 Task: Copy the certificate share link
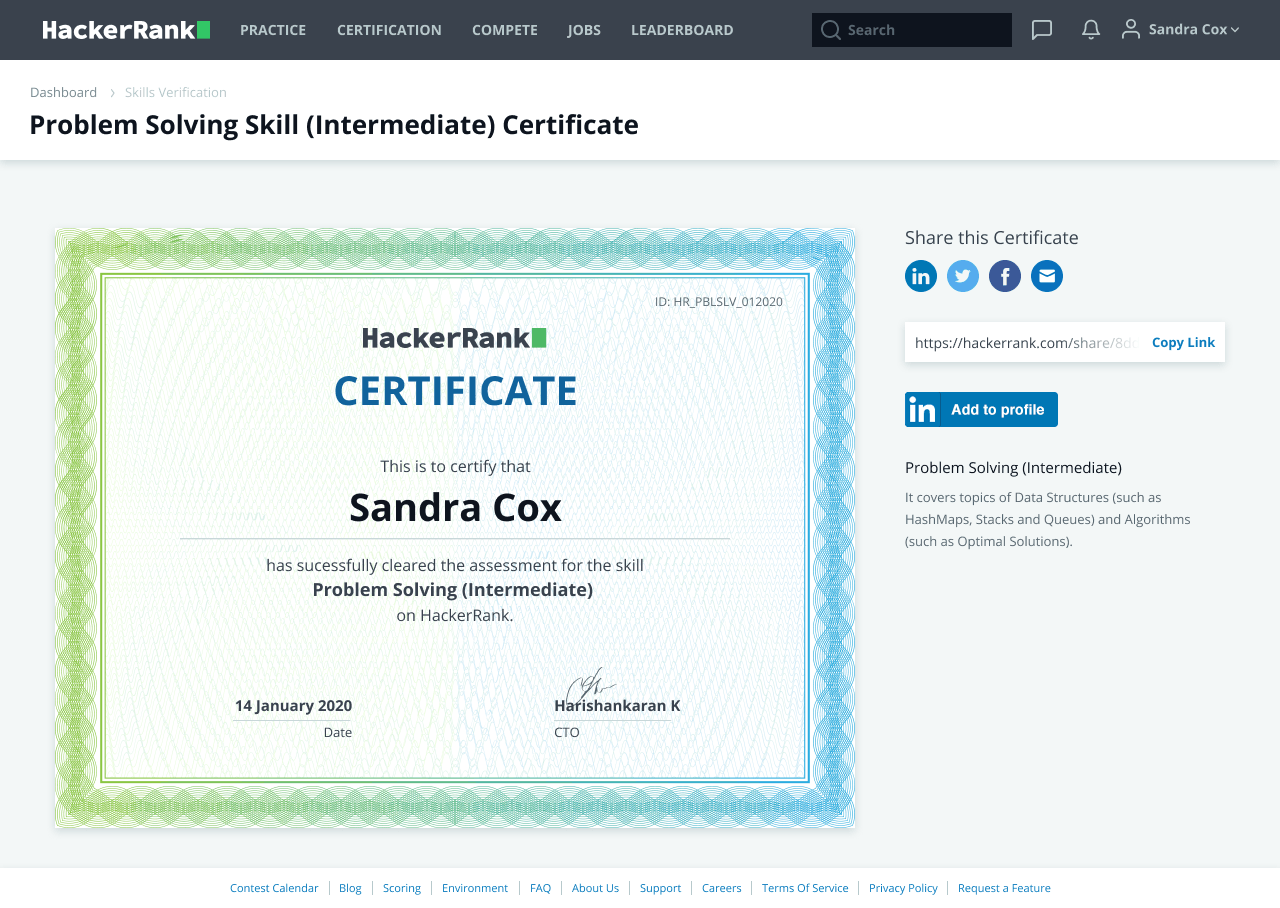tap(1183, 341)
